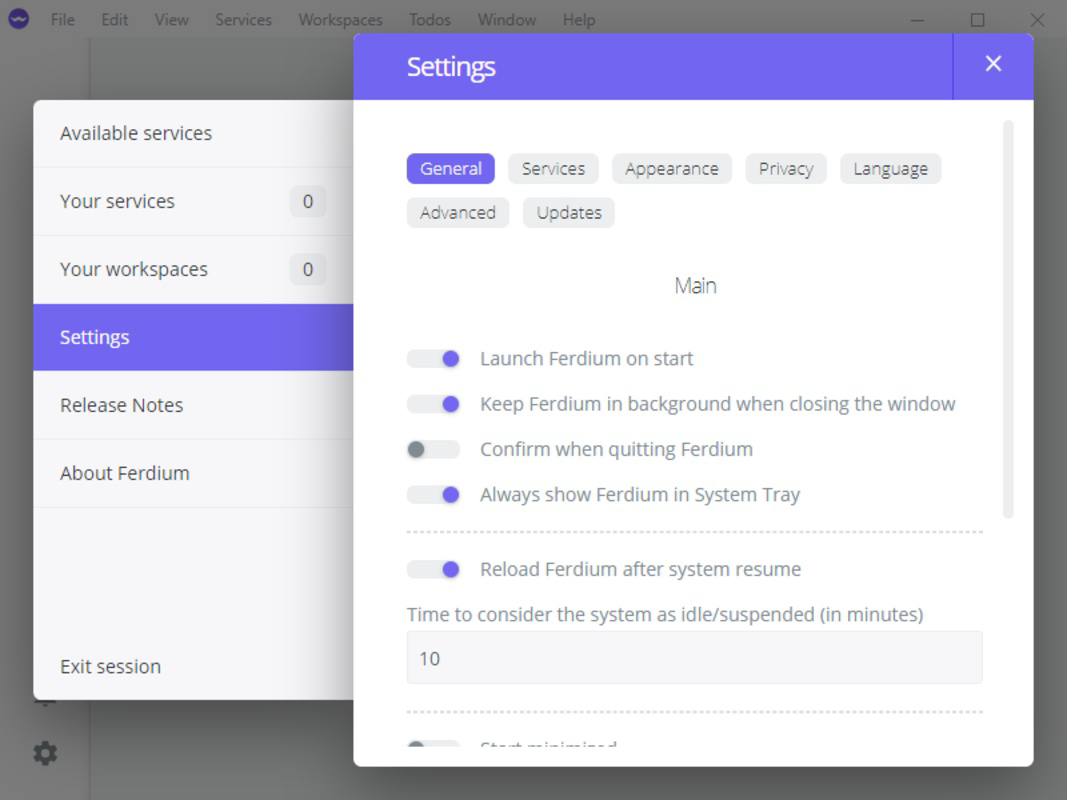Toggle Keep Ferdium in background when closing
Viewport: 1067px width, 800px height.
coord(433,404)
